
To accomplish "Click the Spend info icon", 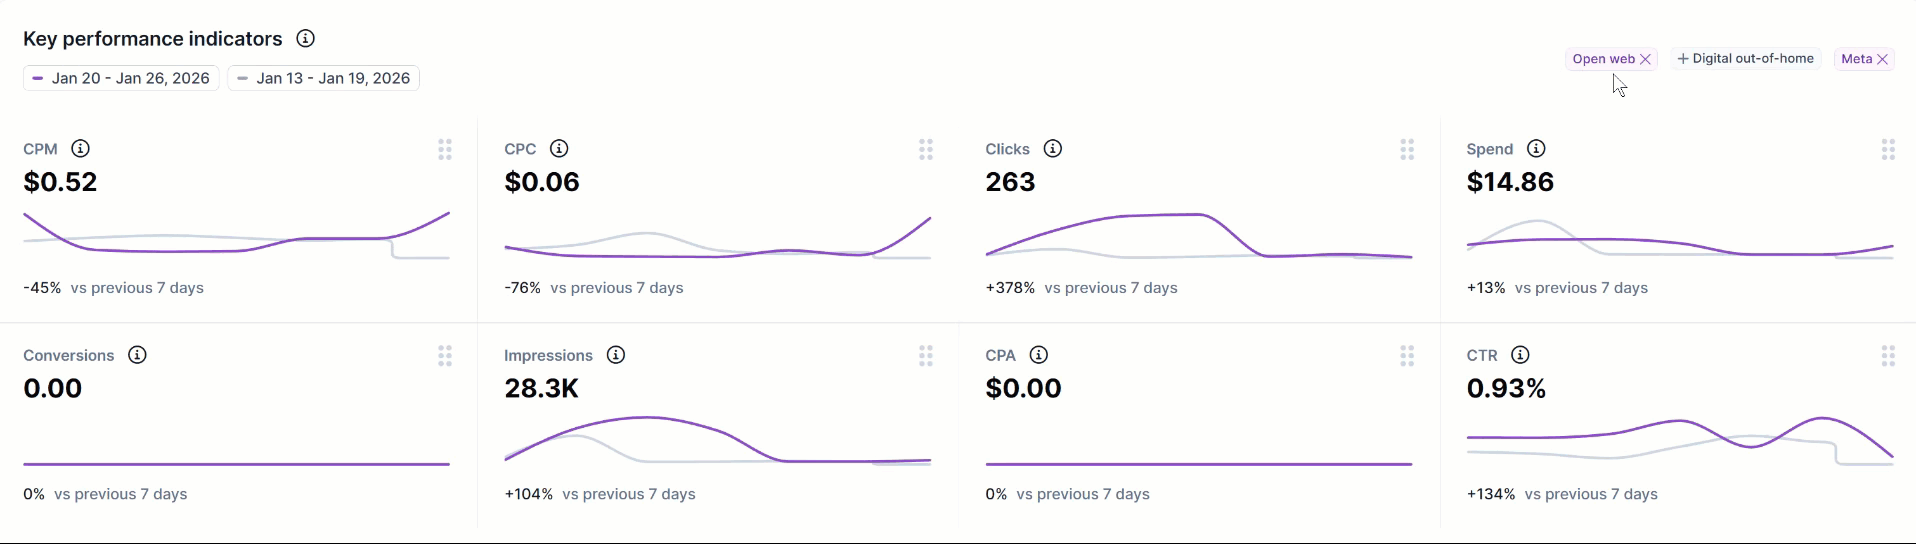I will (x=1537, y=149).
